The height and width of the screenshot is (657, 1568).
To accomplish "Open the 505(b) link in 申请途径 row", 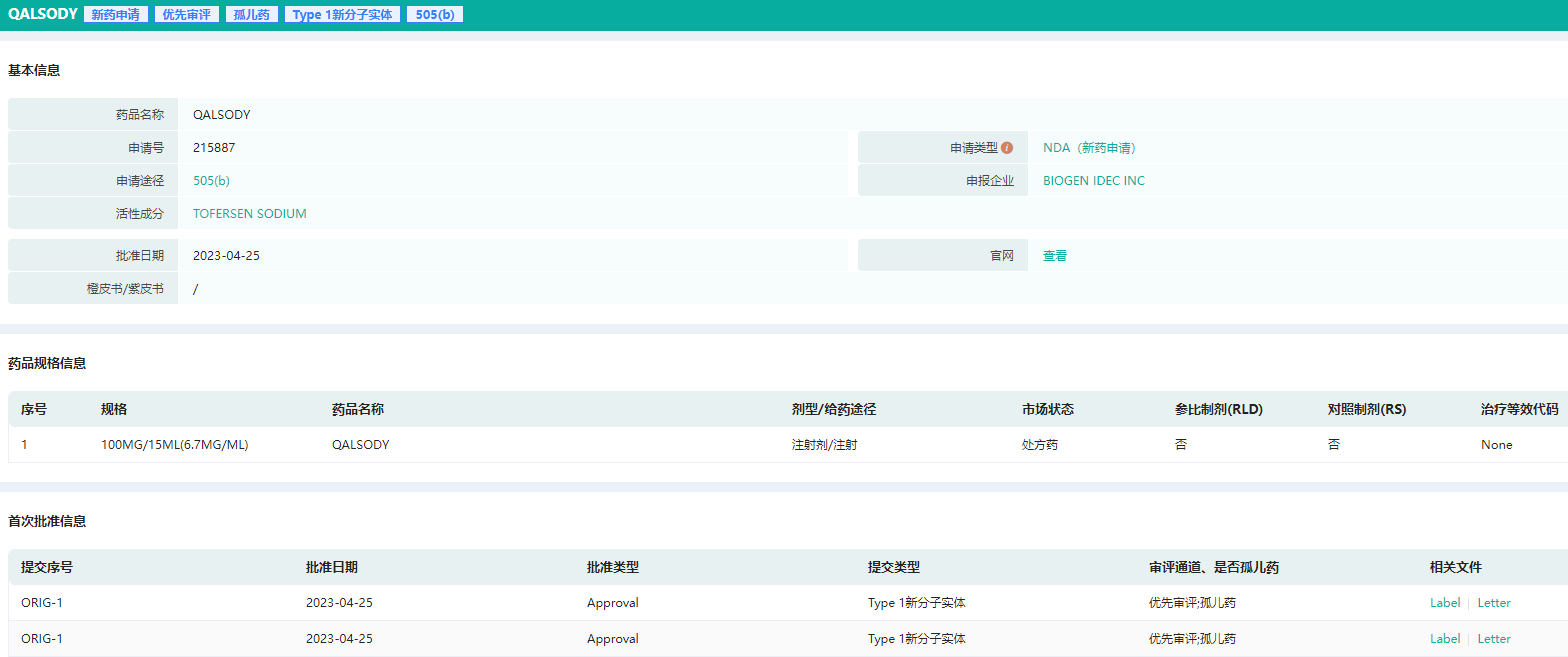I will click(211, 181).
